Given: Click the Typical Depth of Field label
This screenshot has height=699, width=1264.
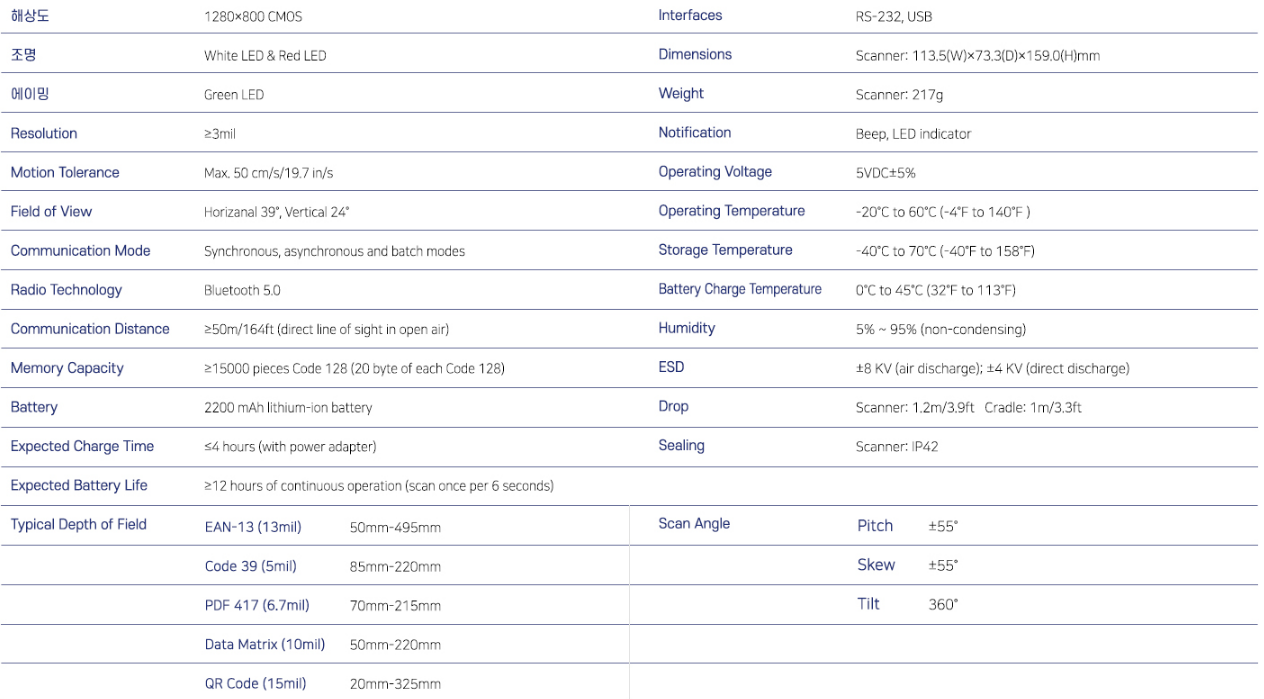Looking at the screenshot, I should [79, 524].
